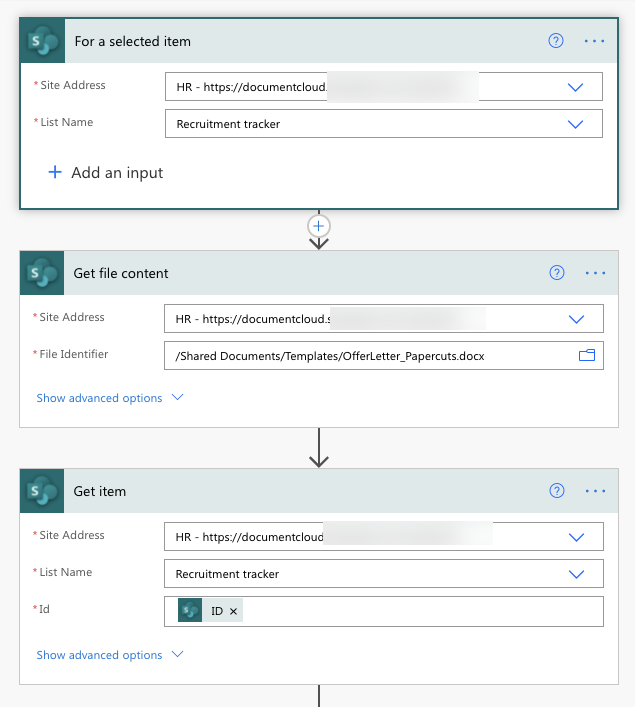The height and width of the screenshot is (707, 635).
Task: Click help icon on Get file content card
Action: point(557,273)
